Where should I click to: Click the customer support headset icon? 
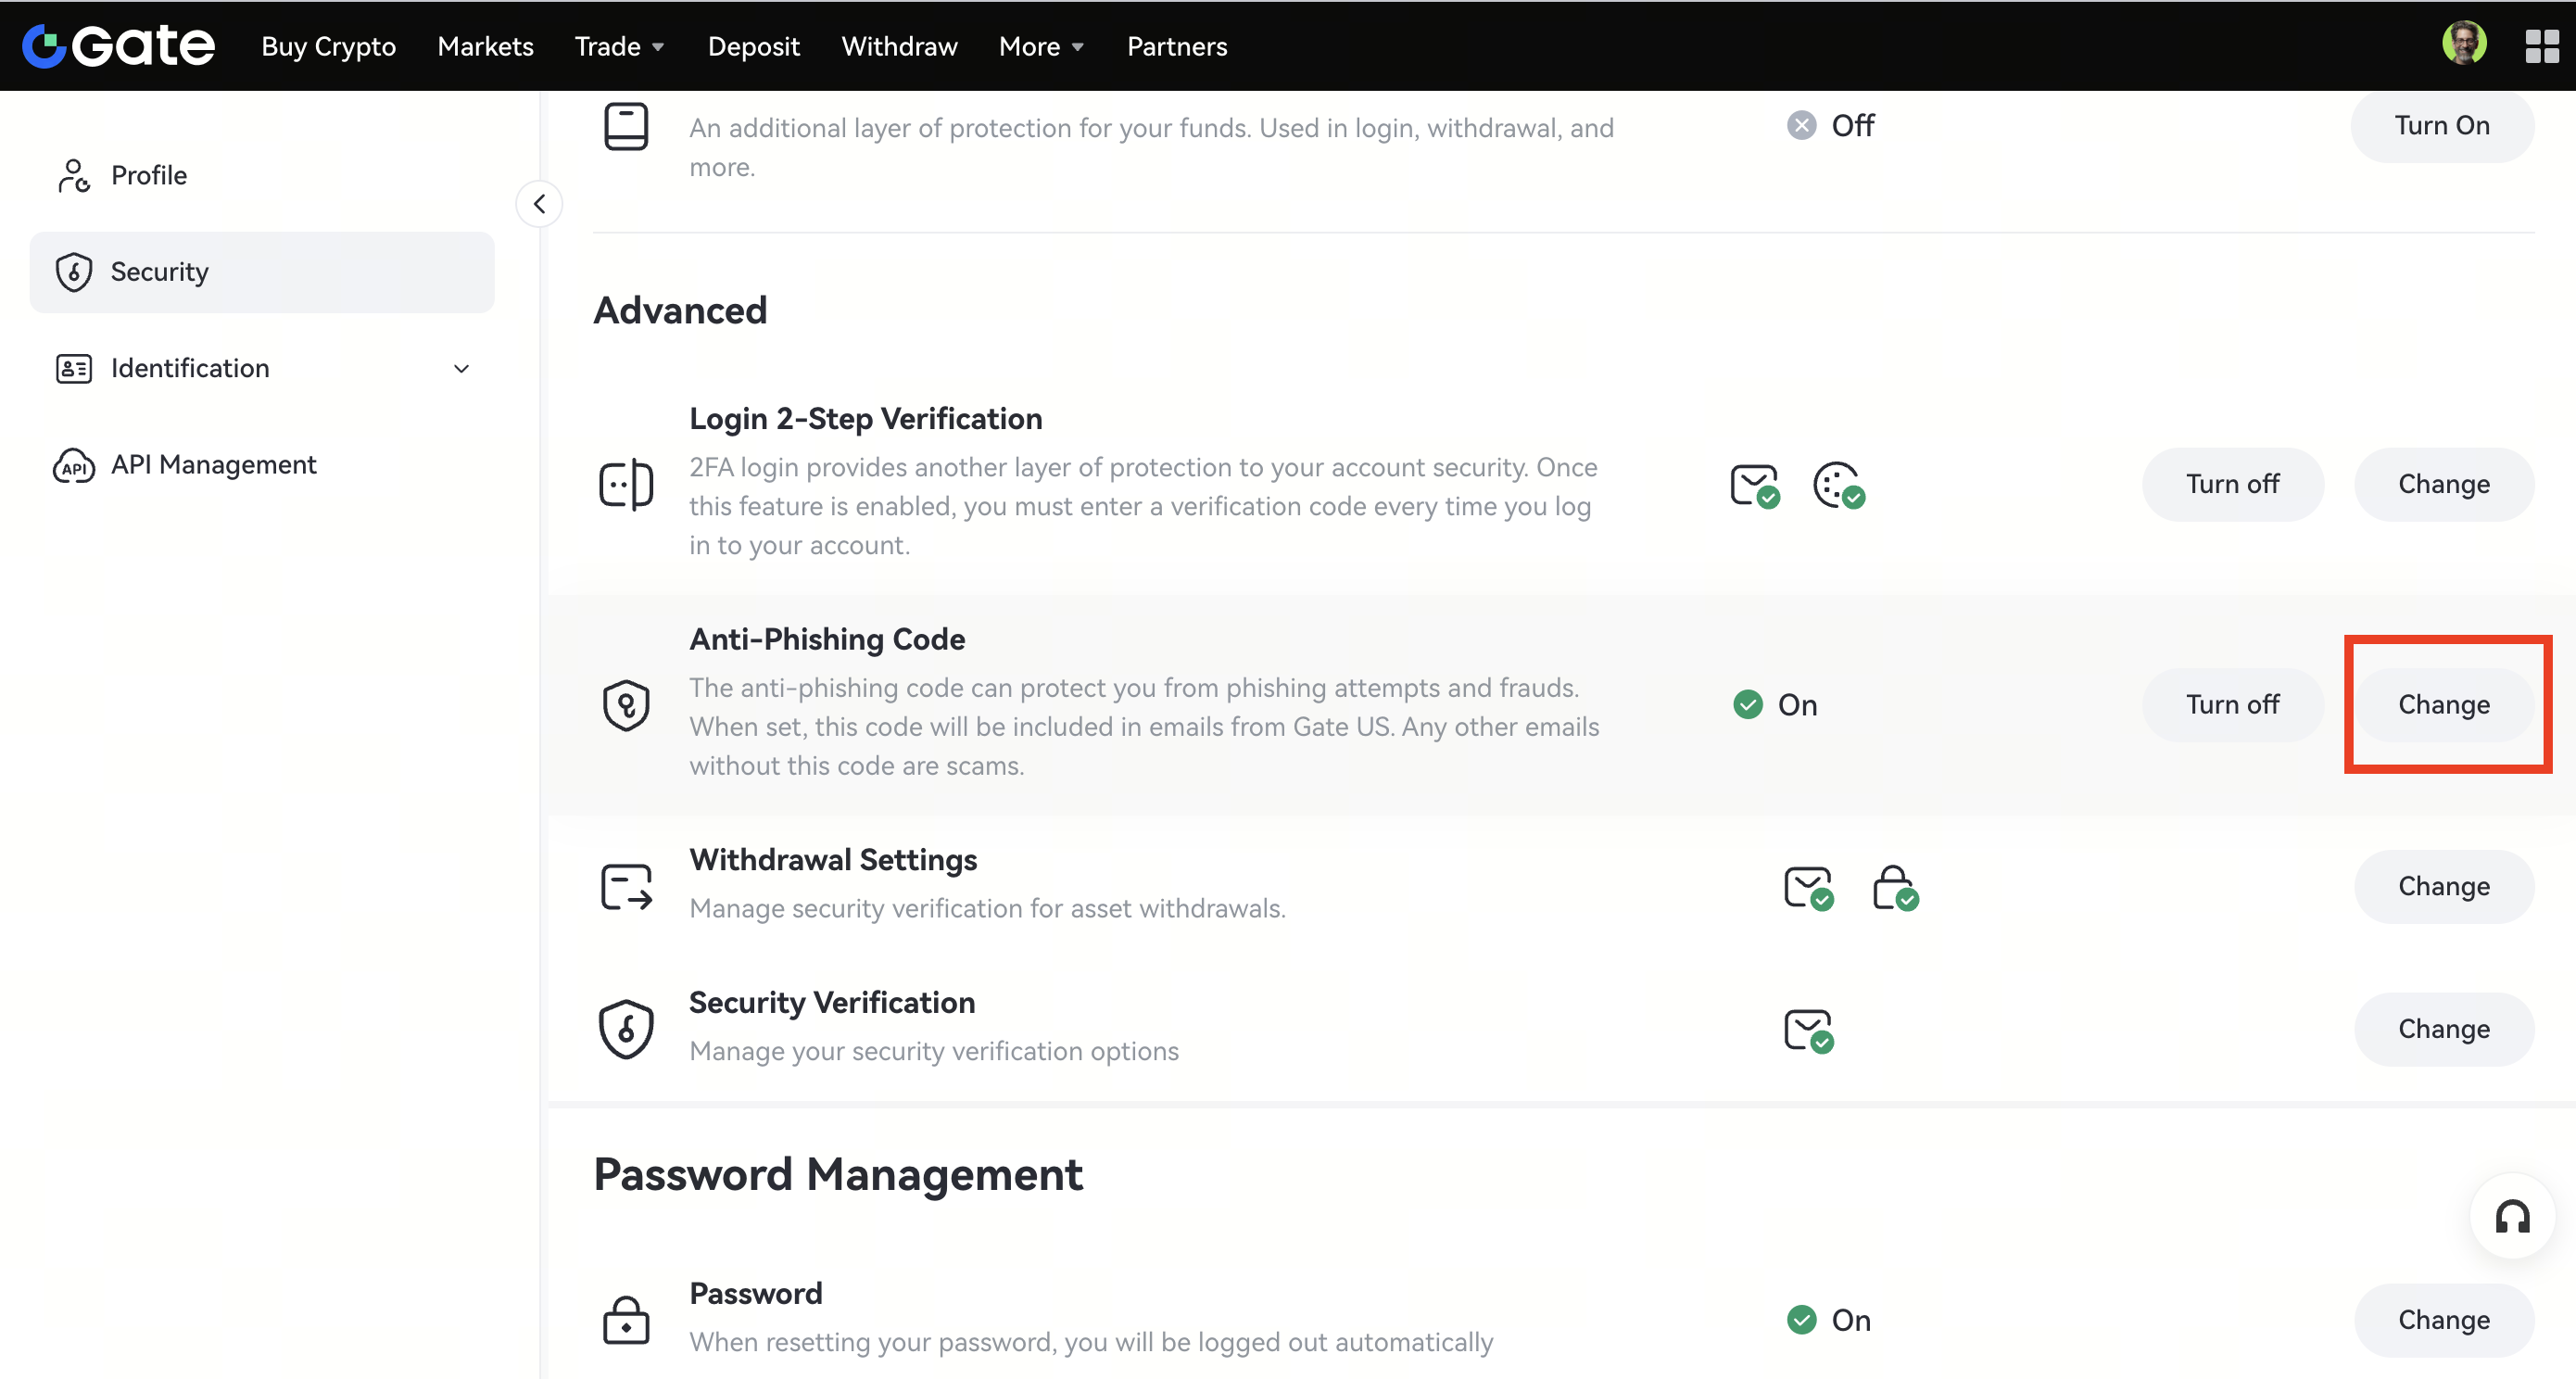[2512, 1217]
